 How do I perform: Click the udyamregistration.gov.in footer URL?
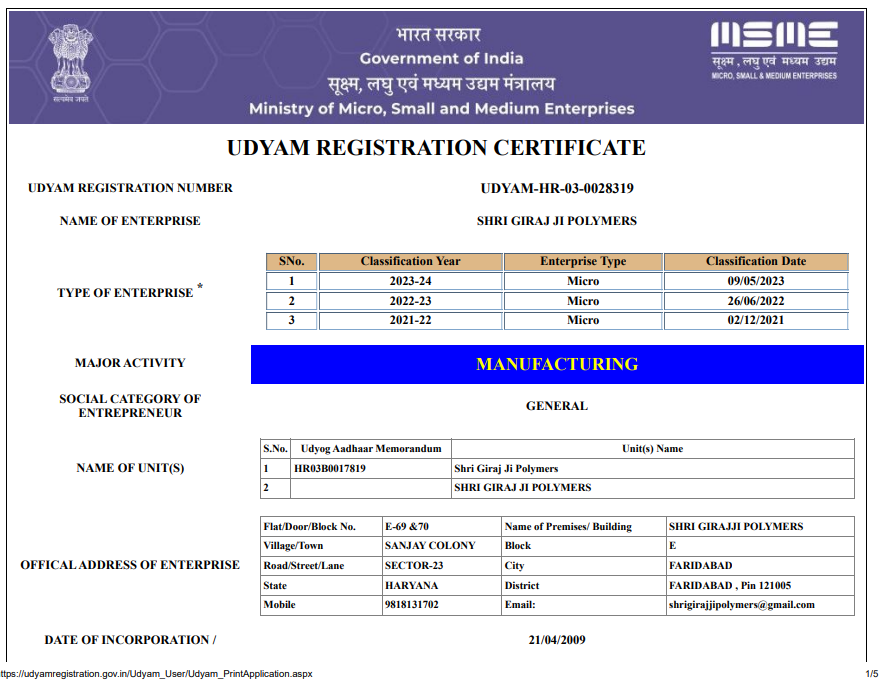[156, 674]
